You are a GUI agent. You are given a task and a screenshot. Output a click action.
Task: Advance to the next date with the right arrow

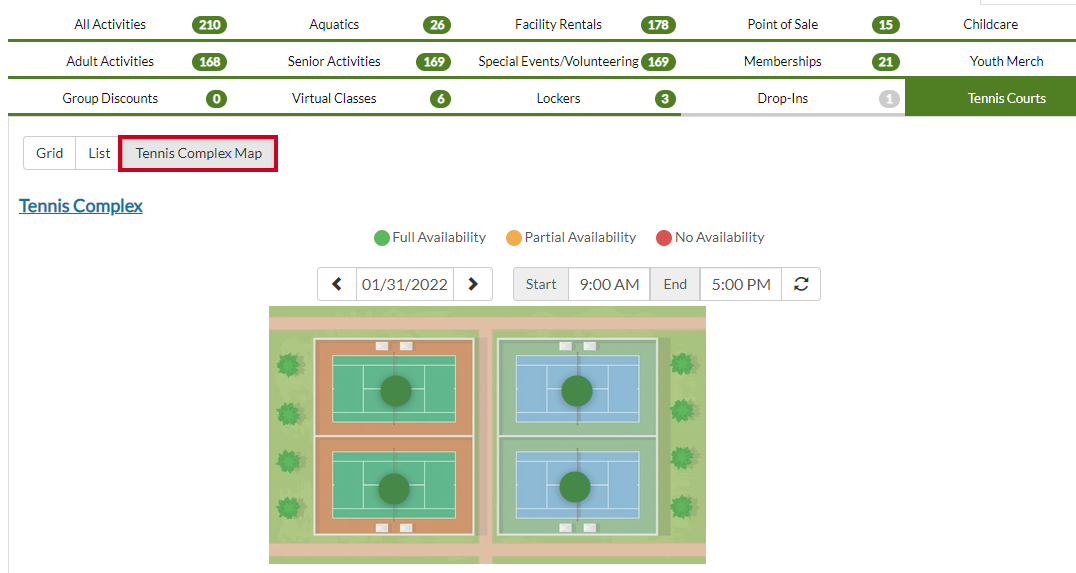pos(473,284)
